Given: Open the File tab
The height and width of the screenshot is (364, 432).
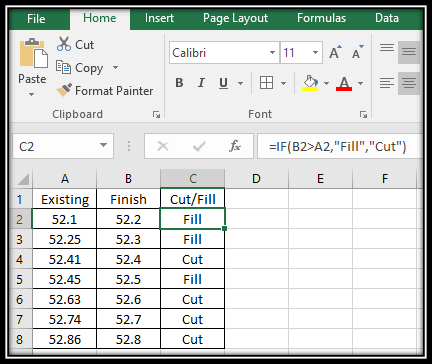Looking at the screenshot, I should 36,18.
